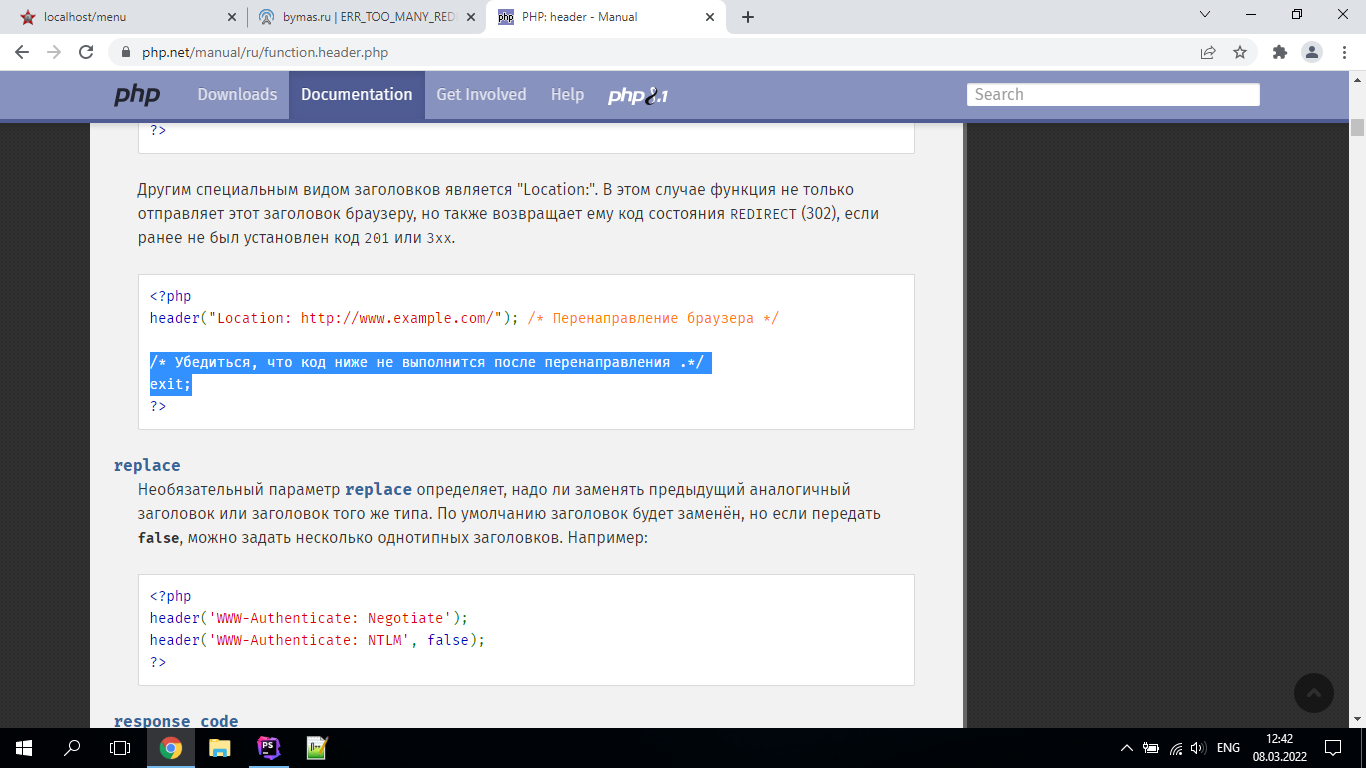Click the Help link in navbar

coord(567,95)
